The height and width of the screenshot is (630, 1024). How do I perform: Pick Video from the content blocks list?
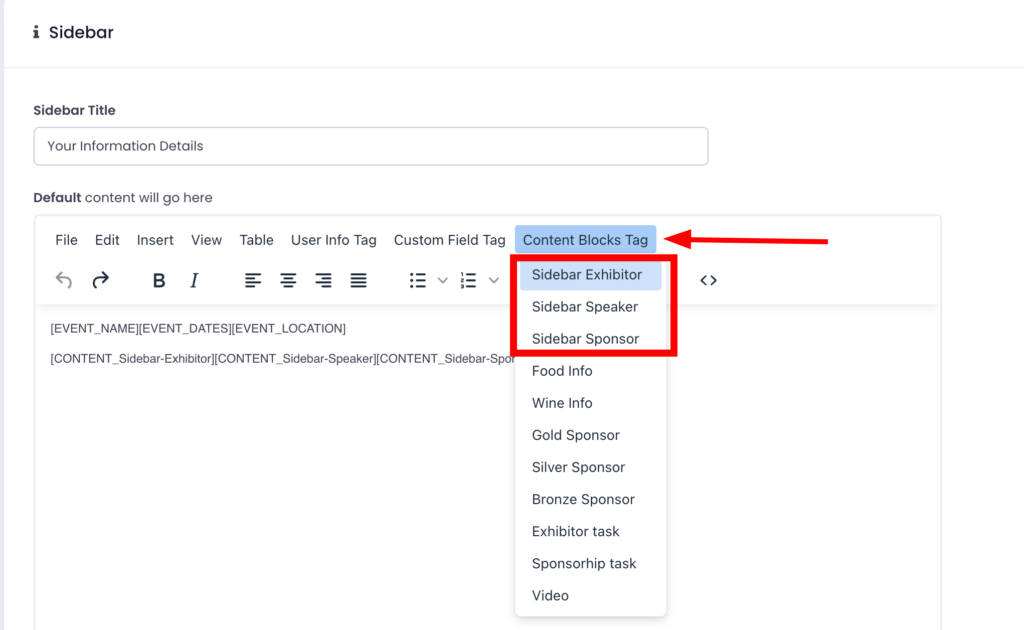point(550,596)
